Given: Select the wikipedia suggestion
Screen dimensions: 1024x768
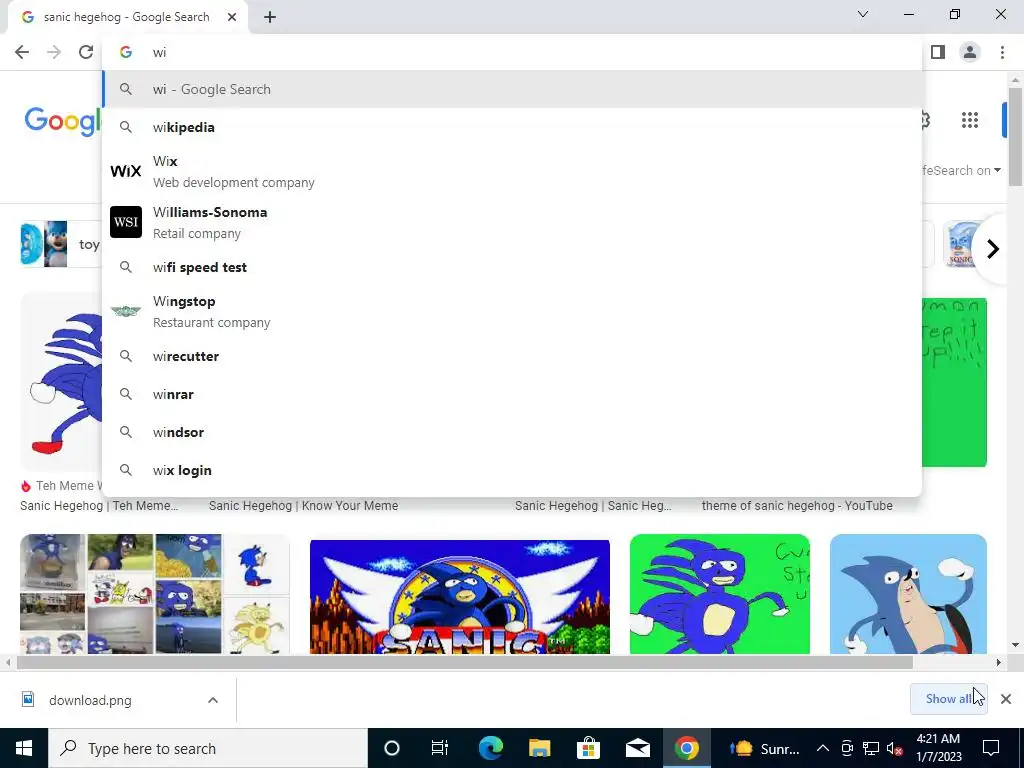Looking at the screenshot, I should click(512, 127).
